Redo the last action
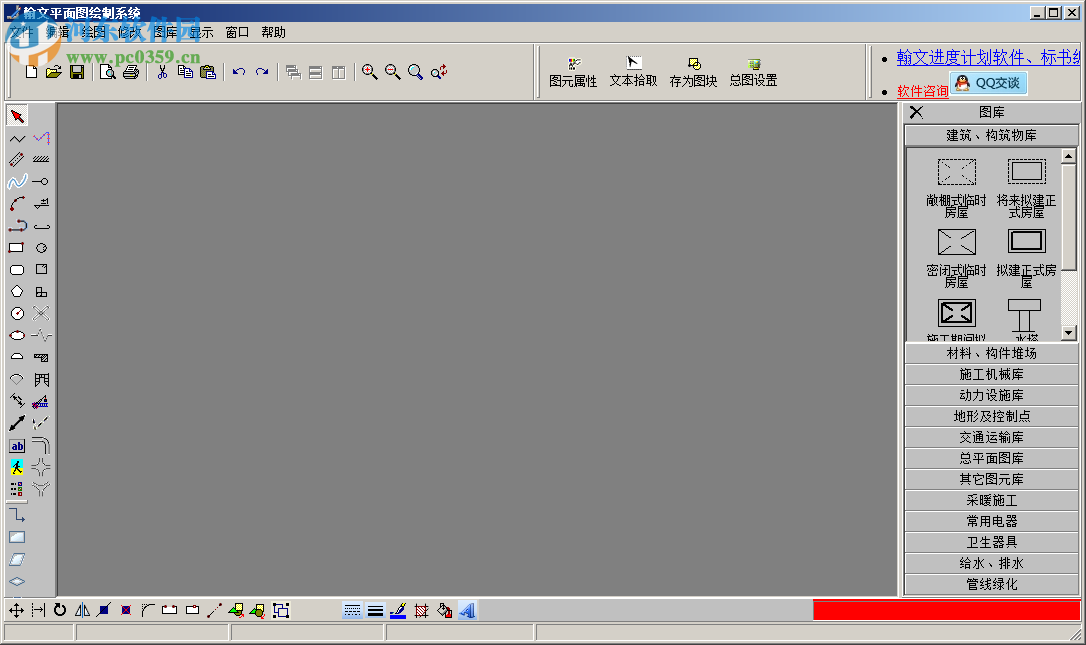The width and height of the screenshot is (1086, 645). click(x=262, y=72)
